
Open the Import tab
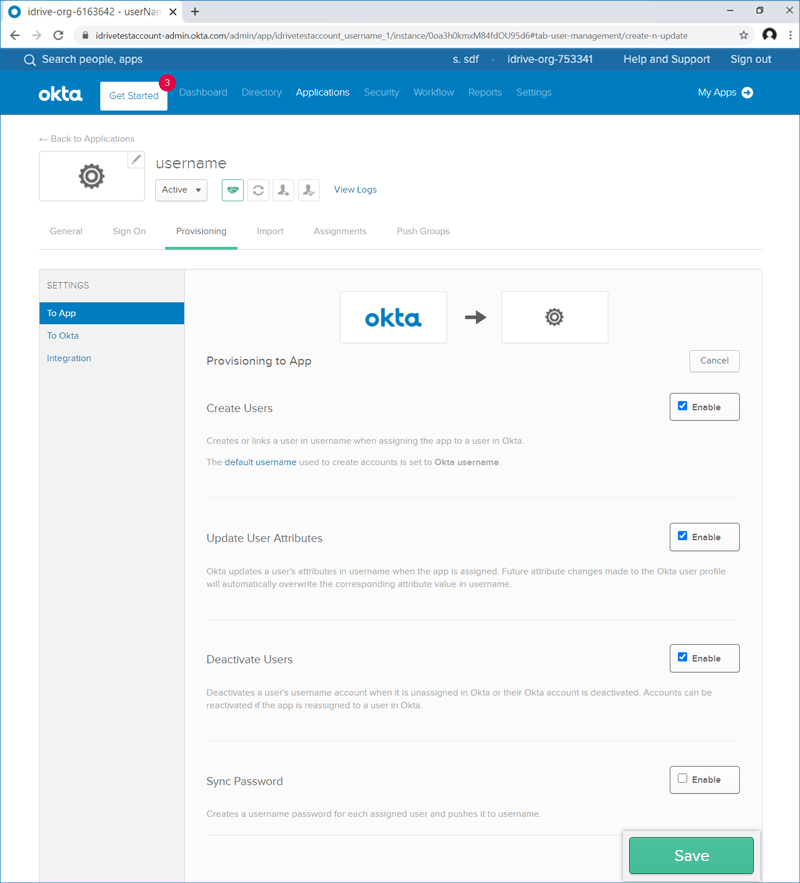[270, 231]
